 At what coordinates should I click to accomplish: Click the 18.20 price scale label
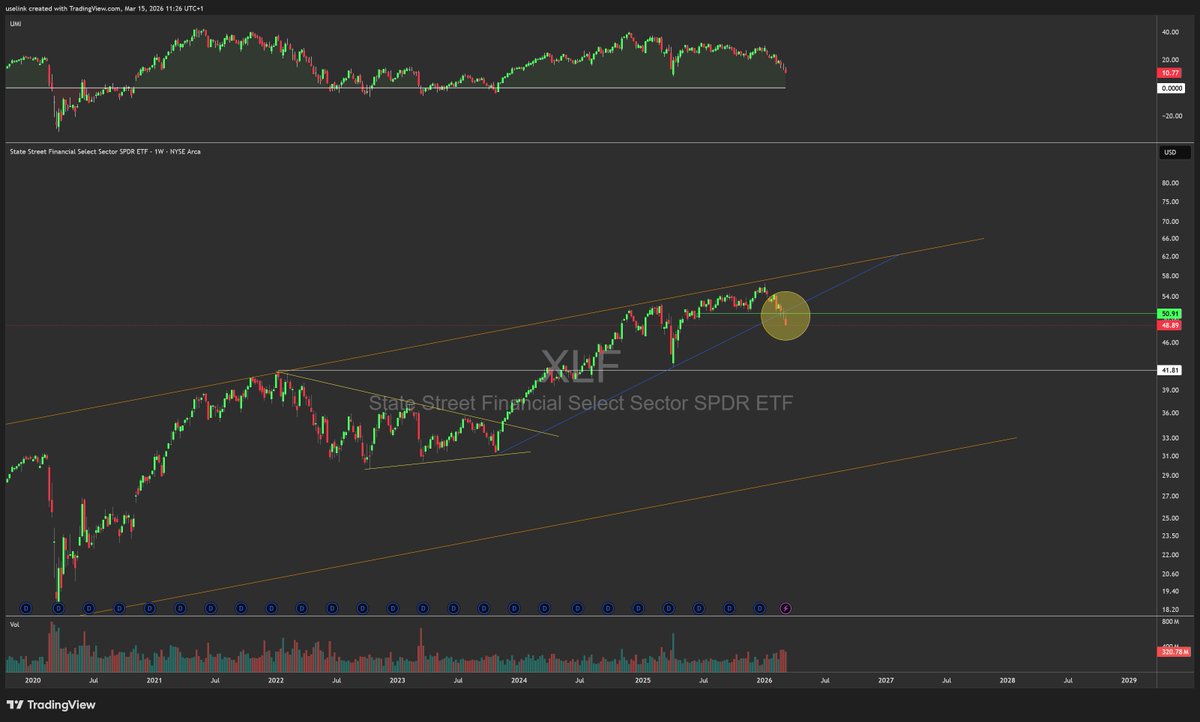click(x=1171, y=608)
